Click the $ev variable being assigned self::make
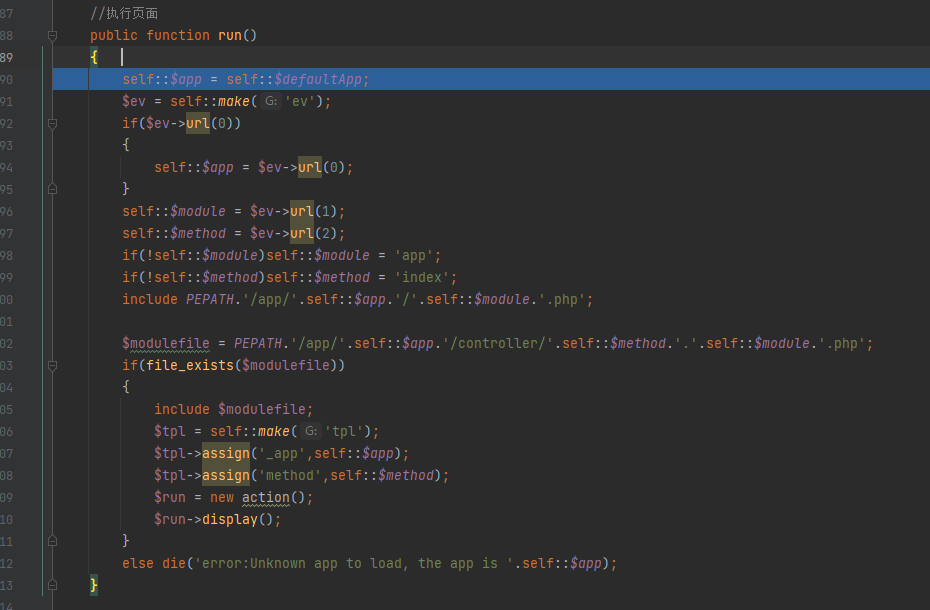The image size is (930, 610). (x=134, y=101)
